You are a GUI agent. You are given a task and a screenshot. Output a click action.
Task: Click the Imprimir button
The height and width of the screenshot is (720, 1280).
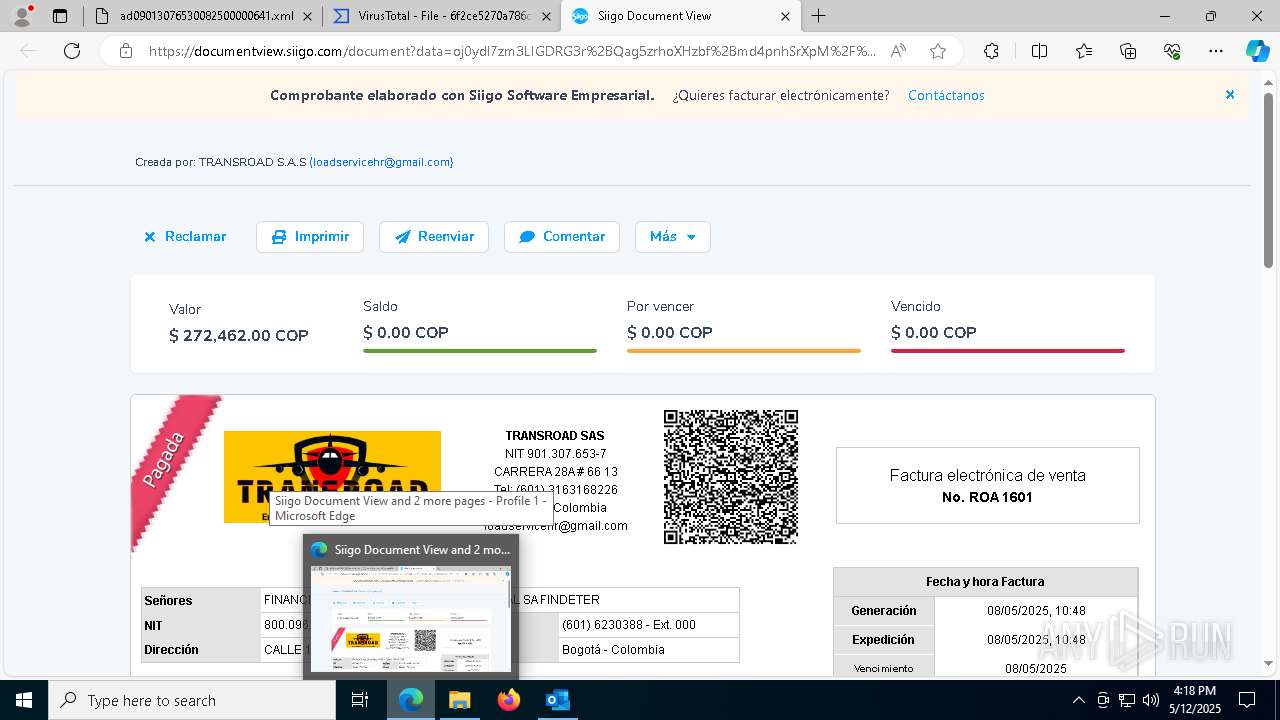coord(310,237)
